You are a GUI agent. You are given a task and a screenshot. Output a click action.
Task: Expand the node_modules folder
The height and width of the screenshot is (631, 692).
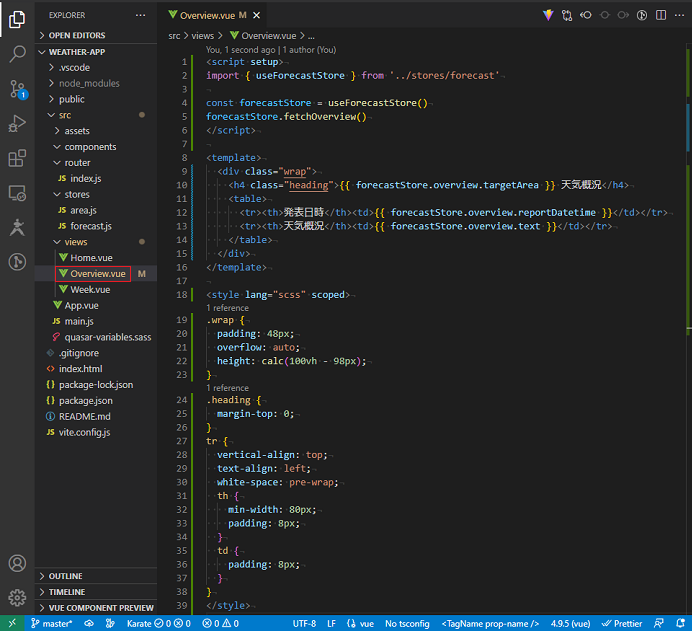coord(96,83)
